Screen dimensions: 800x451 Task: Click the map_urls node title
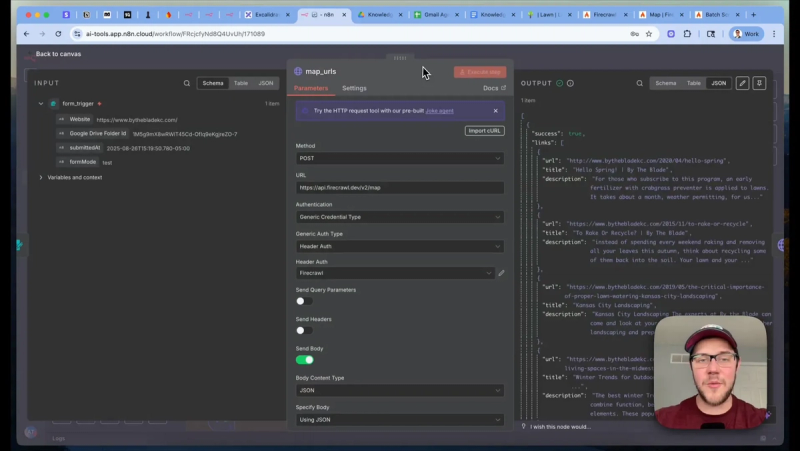coord(320,71)
